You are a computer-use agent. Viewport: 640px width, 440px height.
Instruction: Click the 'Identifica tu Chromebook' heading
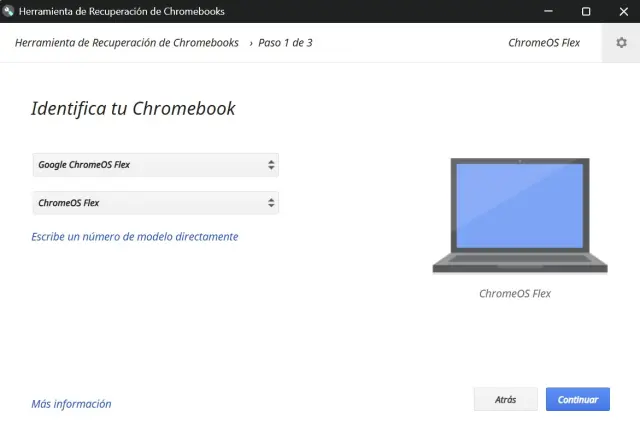click(133, 108)
